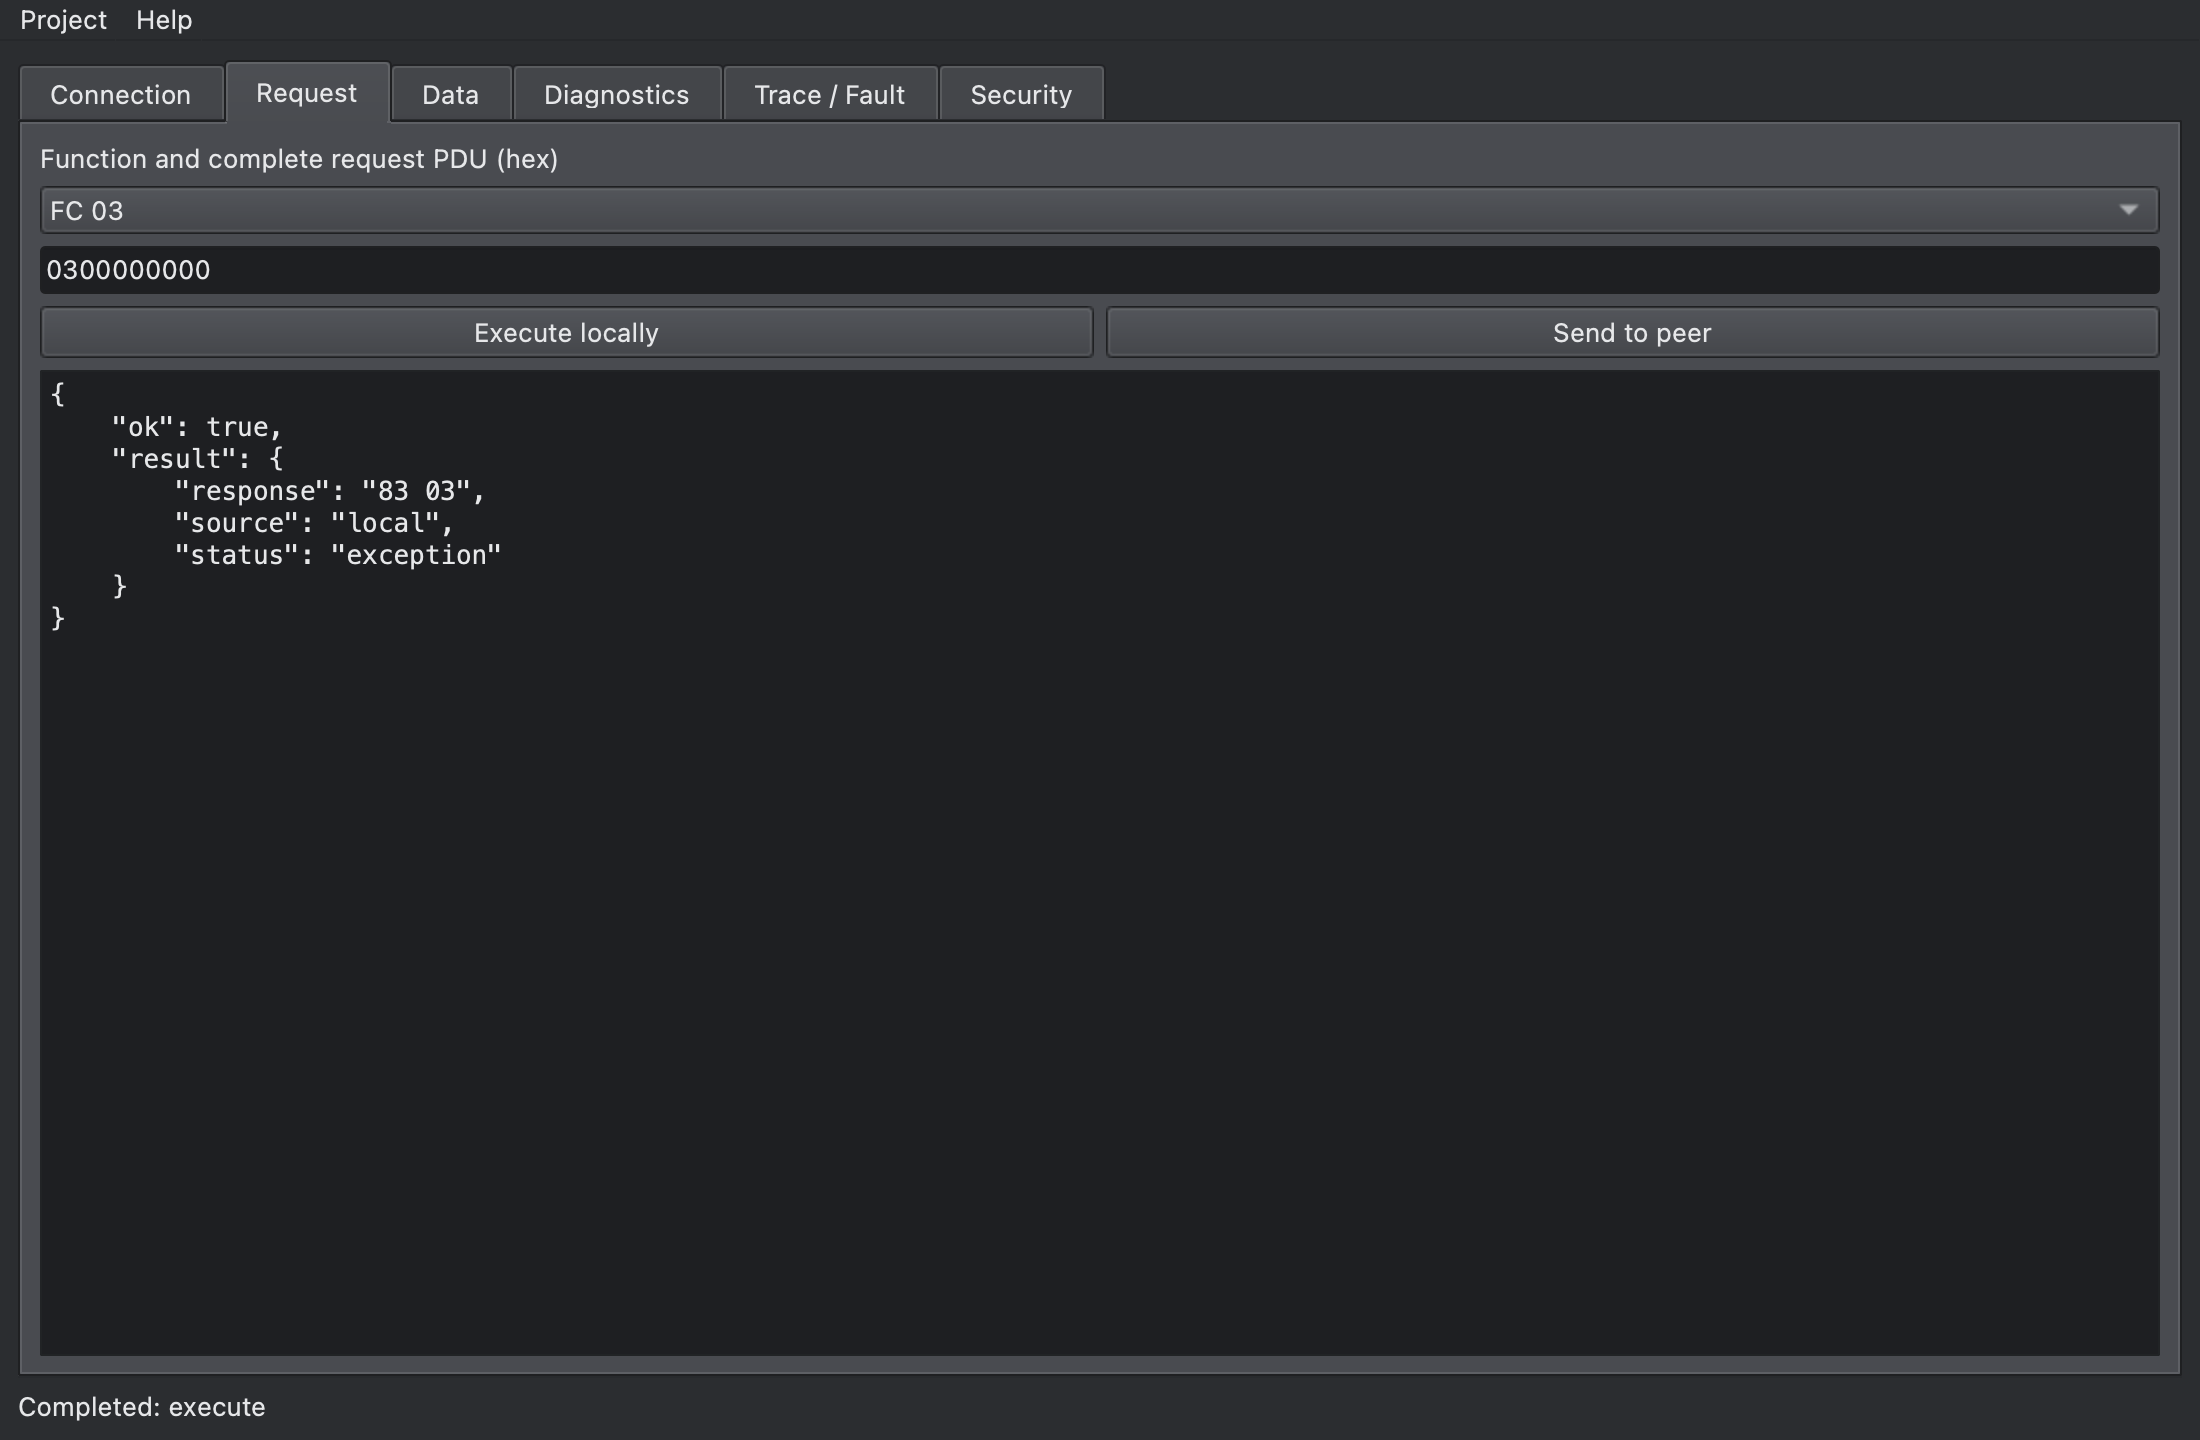This screenshot has height=1440, width=2200.
Task: Click the dropdown arrow of function selector
Action: point(2128,210)
